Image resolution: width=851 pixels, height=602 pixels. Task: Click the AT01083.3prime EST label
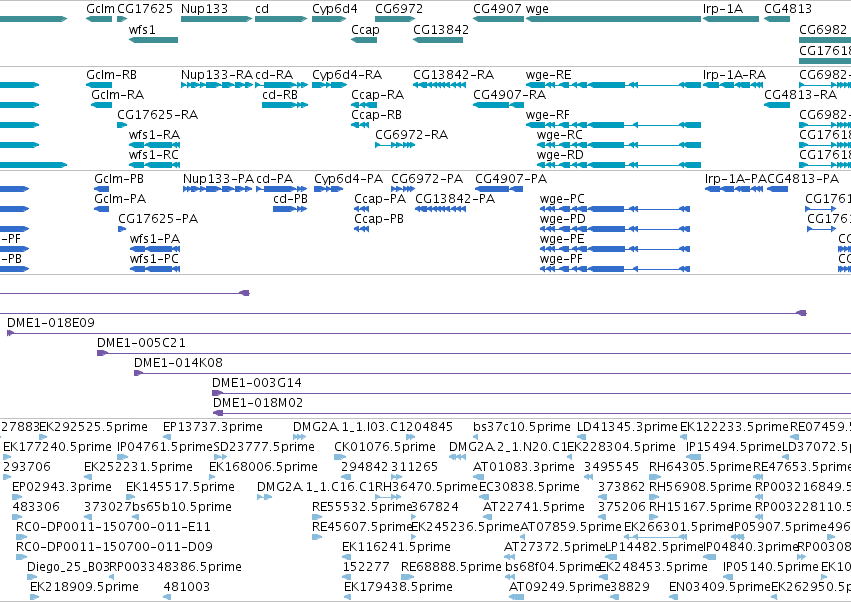[523, 467]
